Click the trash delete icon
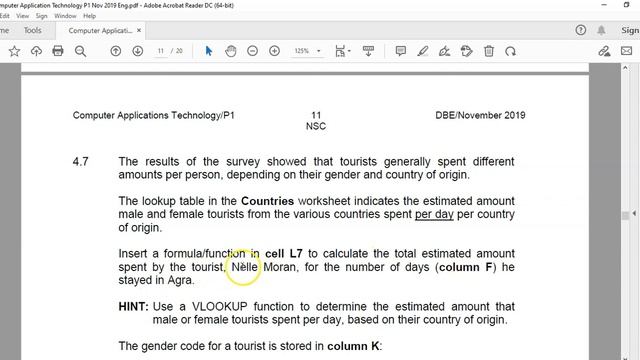The image size is (640, 360). 489,51
